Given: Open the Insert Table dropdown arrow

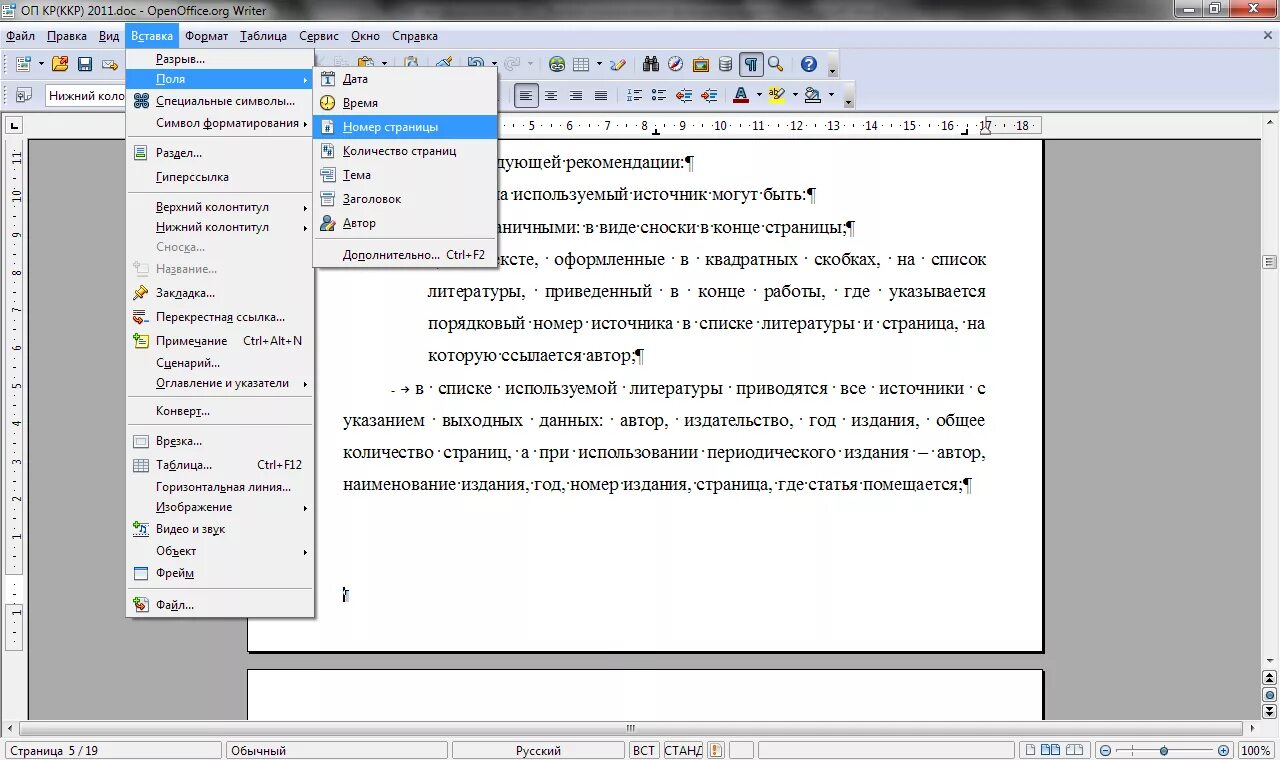Looking at the screenshot, I should (599, 64).
